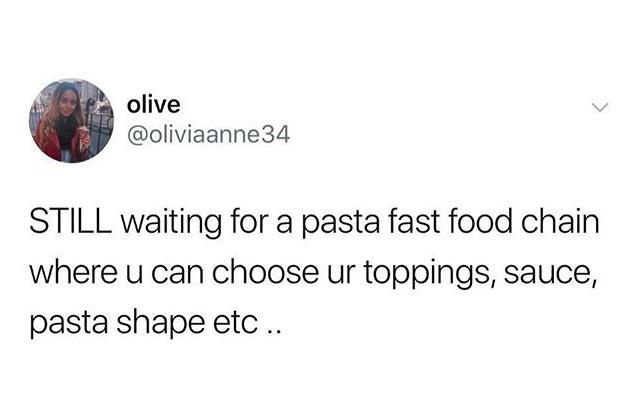Click the word "where" starting the second line
The image size is (638, 396).
click(74, 272)
